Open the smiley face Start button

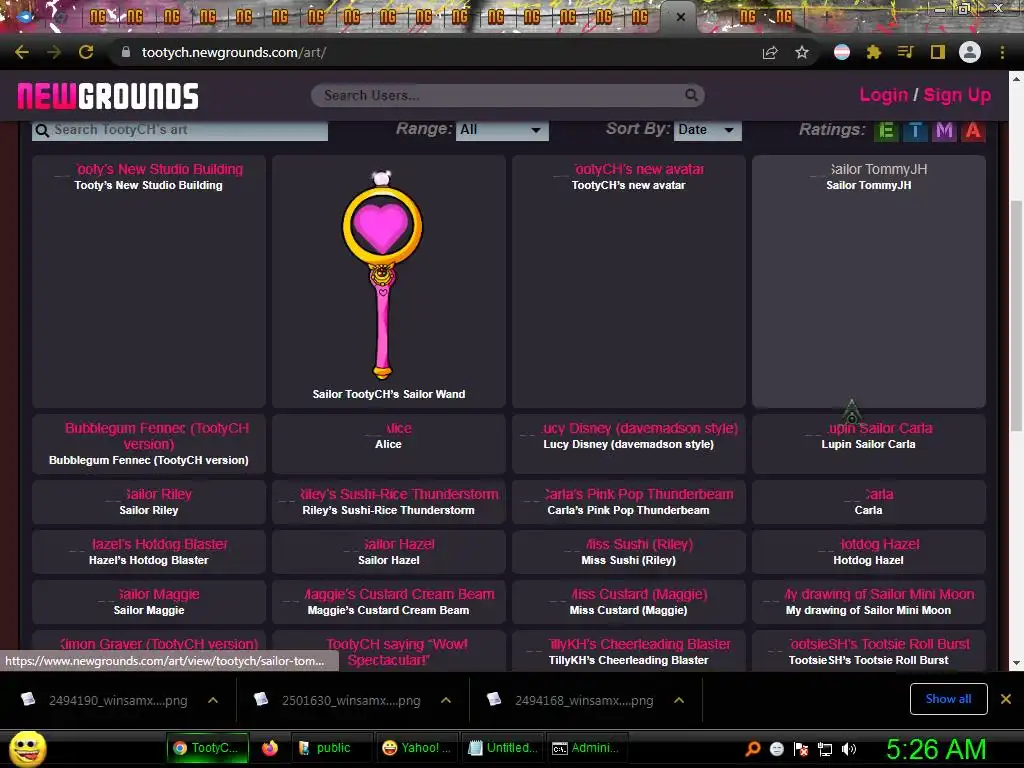[x=28, y=748]
